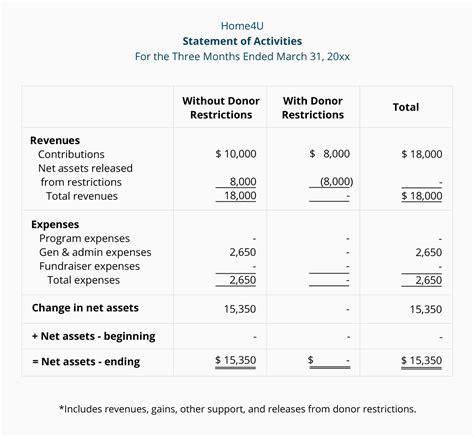Click the Expenses section label
This screenshot has width=474, height=437.
(55, 224)
